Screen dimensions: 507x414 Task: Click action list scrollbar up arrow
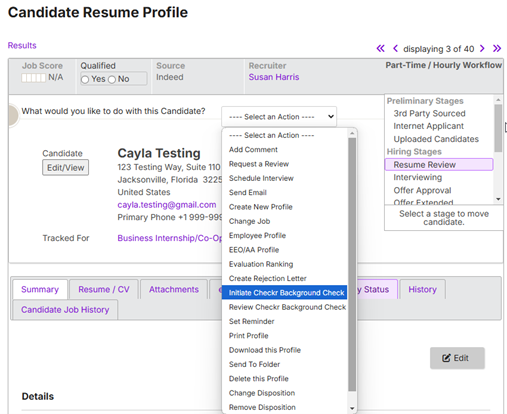352,133
